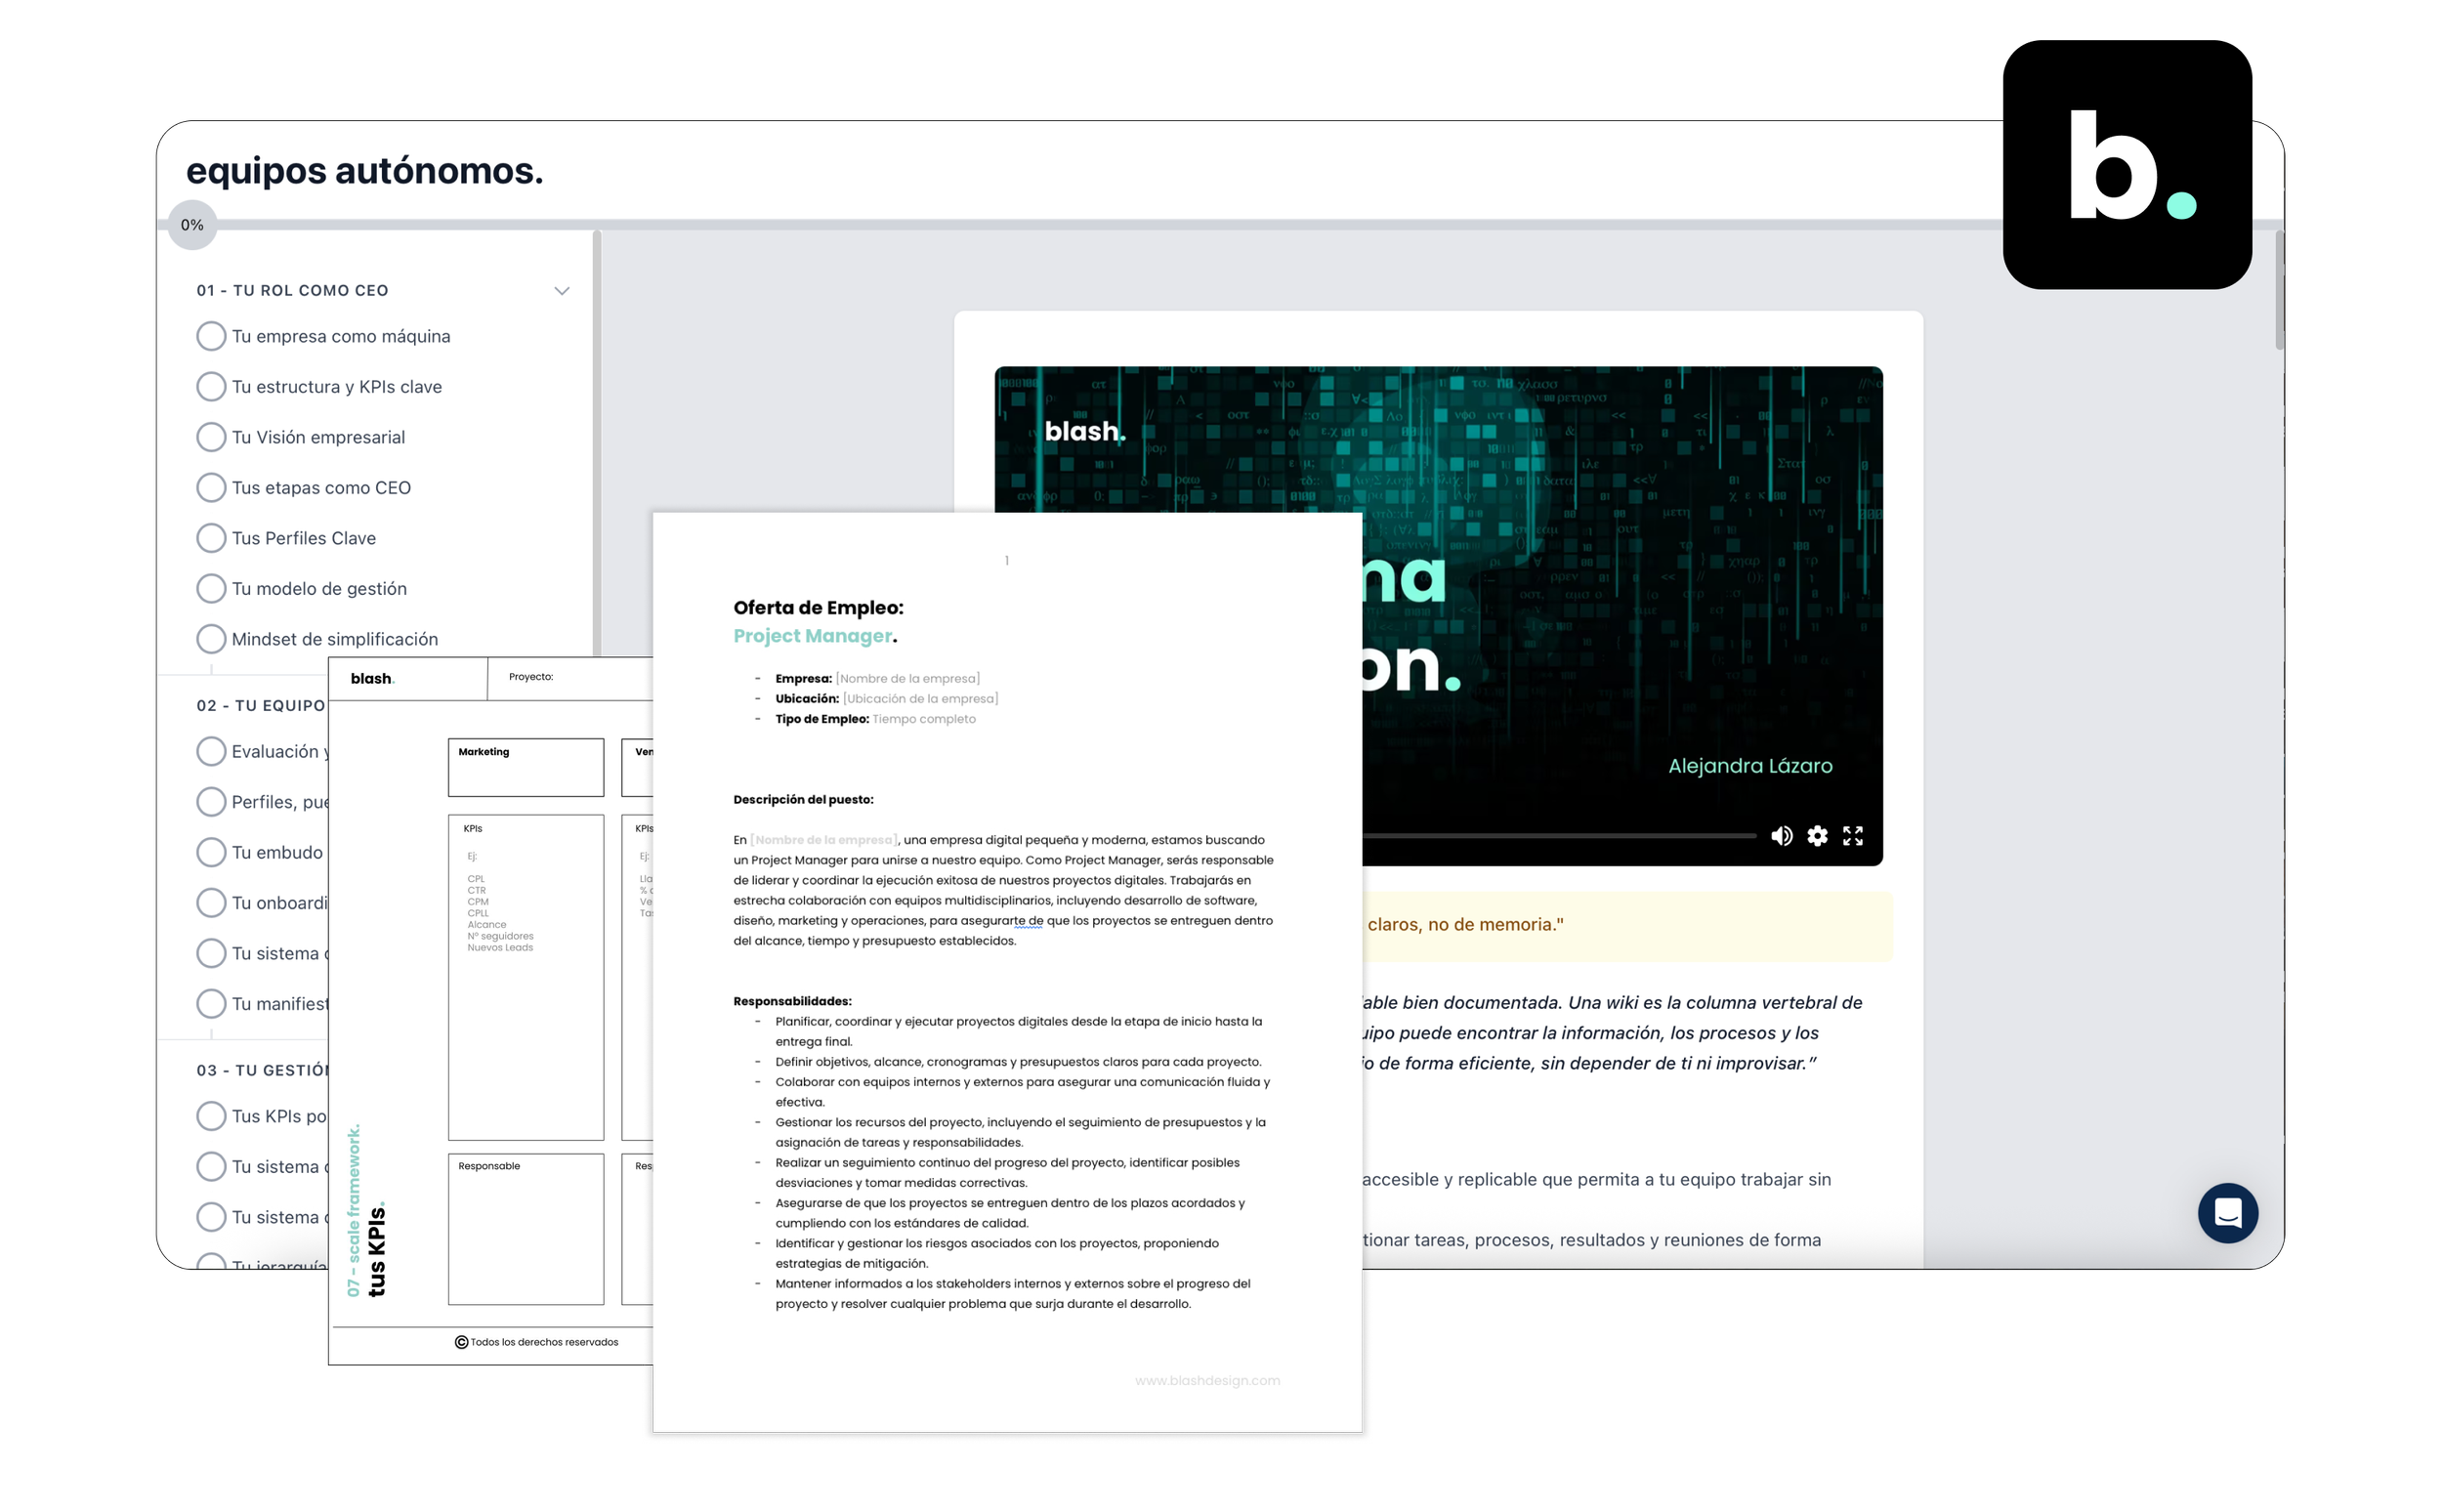Screen dimensions: 2442x1512
Task: Visit www.blashdesign.com link in document footer
Action: (x=1206, y=1380)
